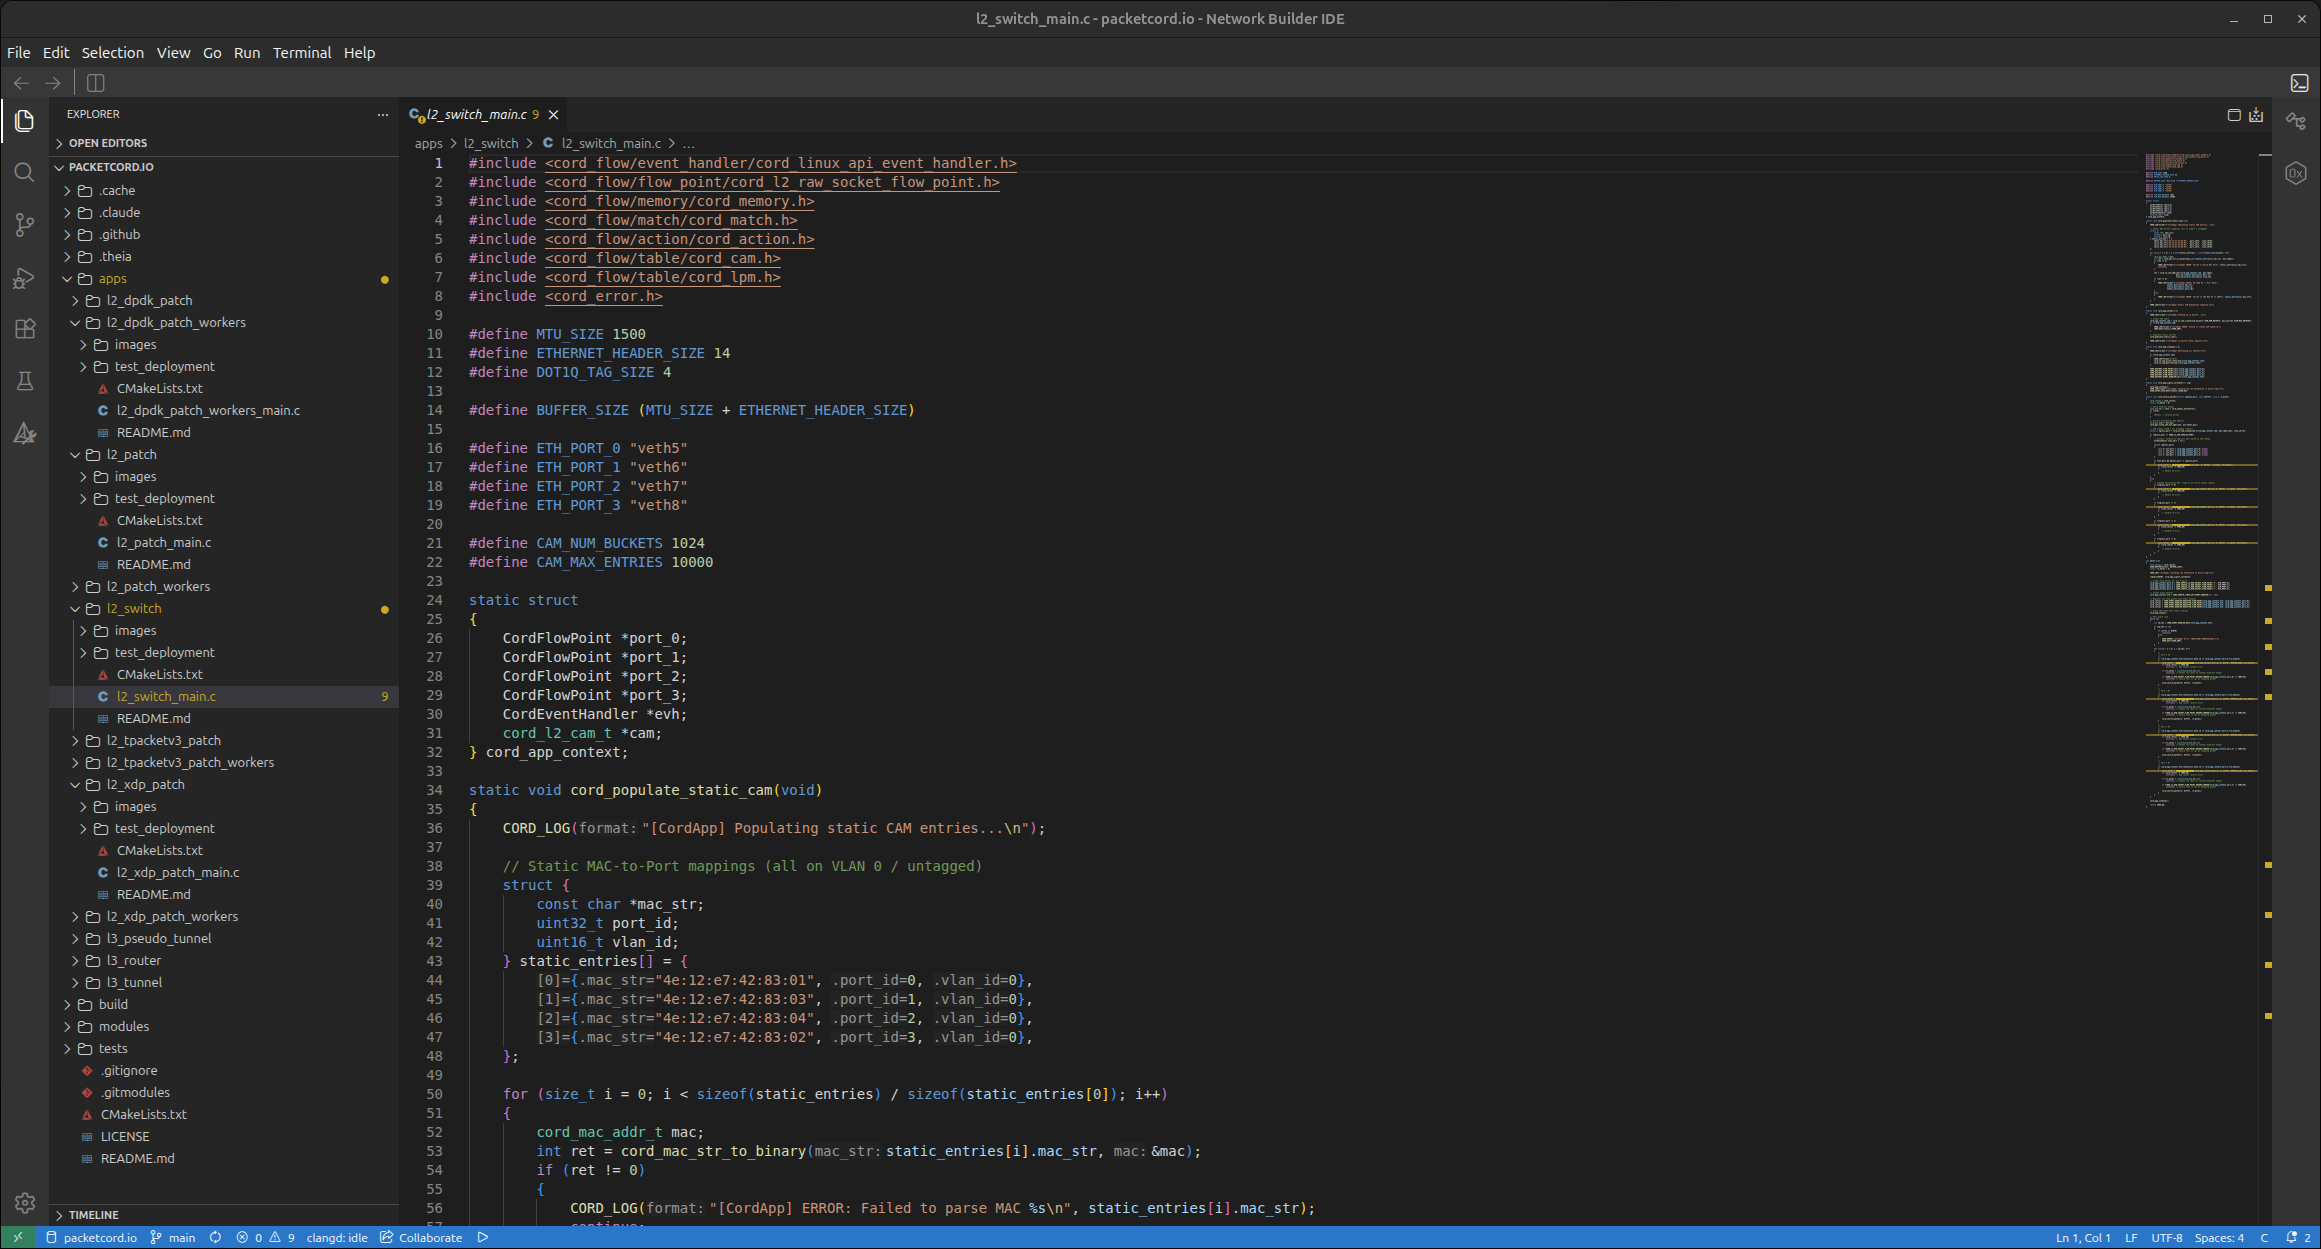Open the right sidebar outline icon
The width and height of the screenshot is (2321, 1249).
(2296, 121)
